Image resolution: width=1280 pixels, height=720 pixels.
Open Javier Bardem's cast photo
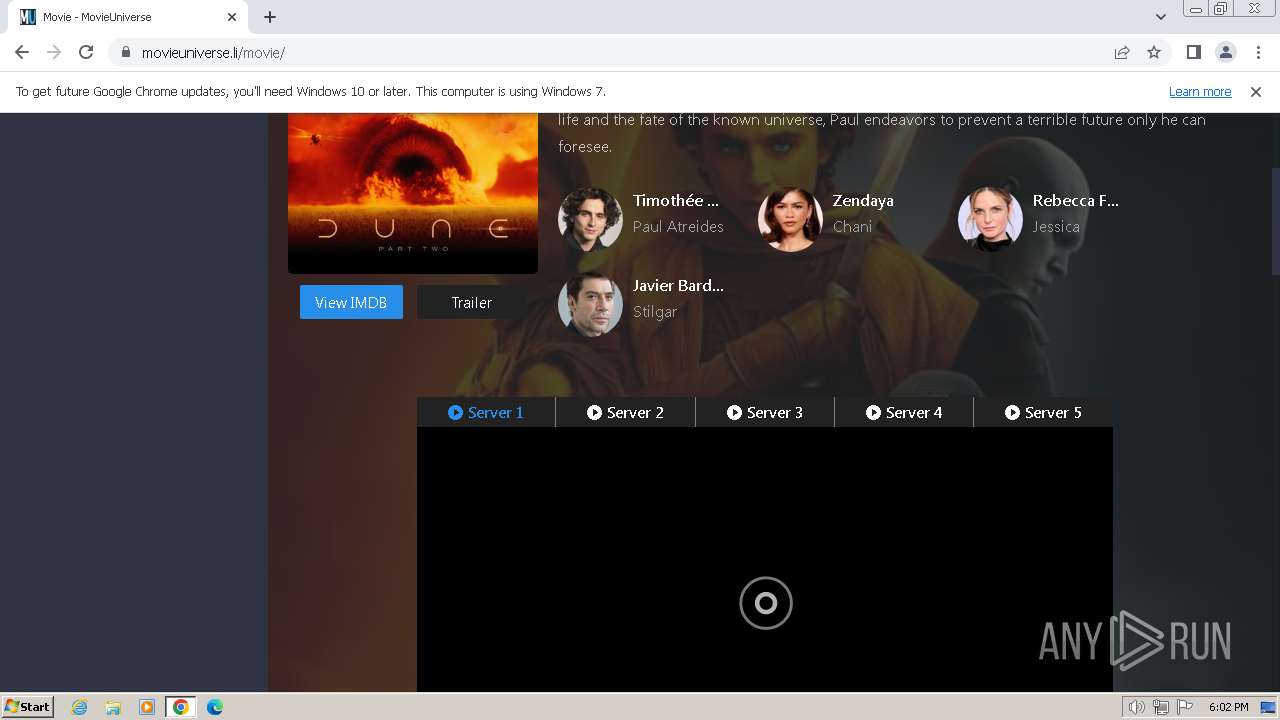(590, 304)
